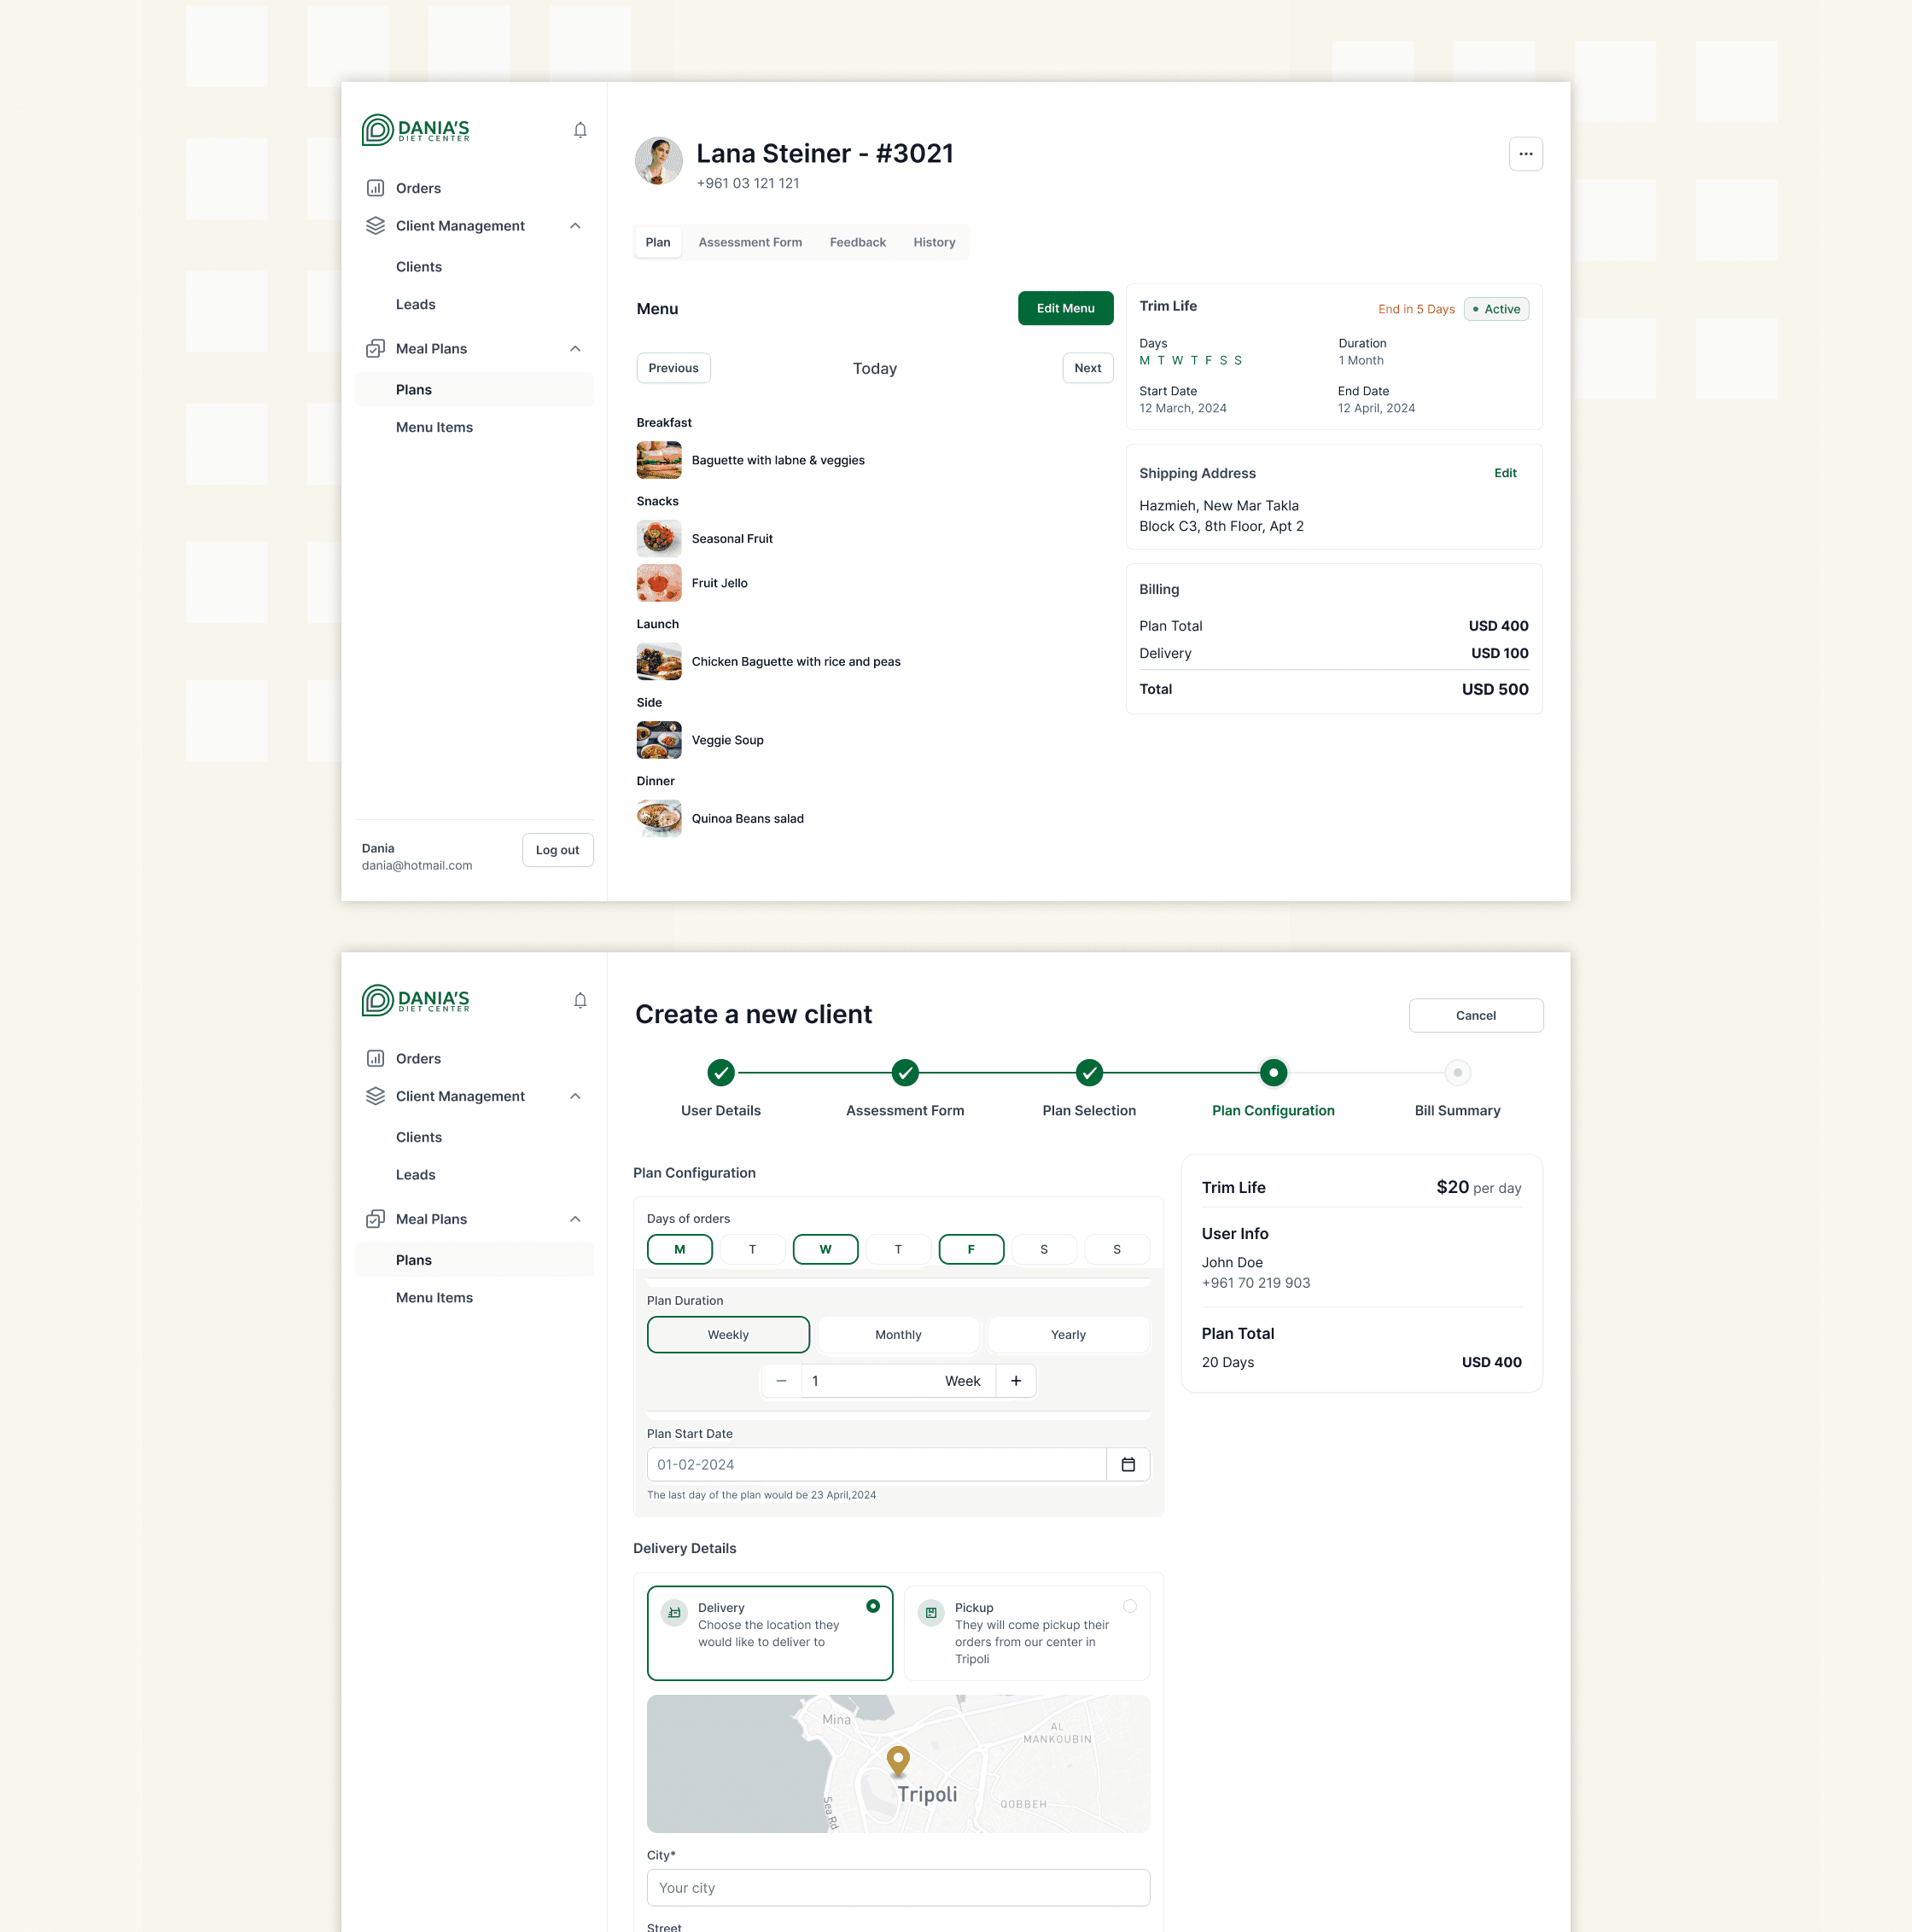Click the Dania's Diet Center logo
The height and width of the screenshot is (1932, 1912).
(415, 130)
